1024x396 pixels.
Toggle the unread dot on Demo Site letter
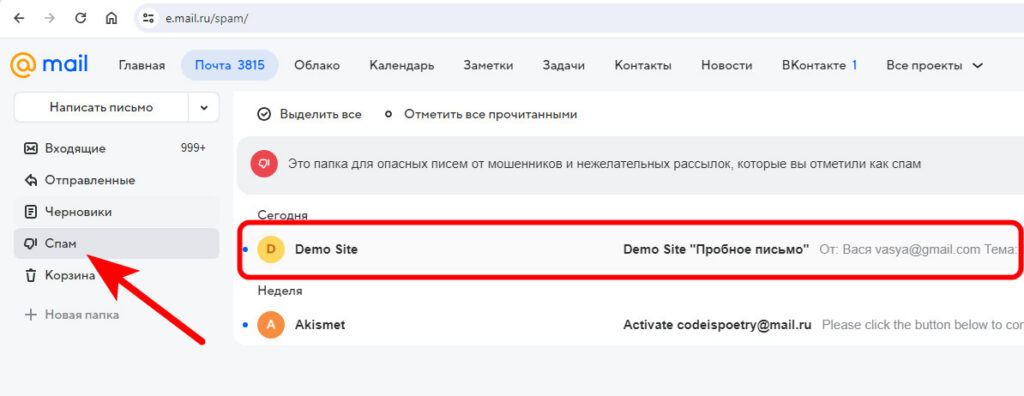tap(245, 249)
